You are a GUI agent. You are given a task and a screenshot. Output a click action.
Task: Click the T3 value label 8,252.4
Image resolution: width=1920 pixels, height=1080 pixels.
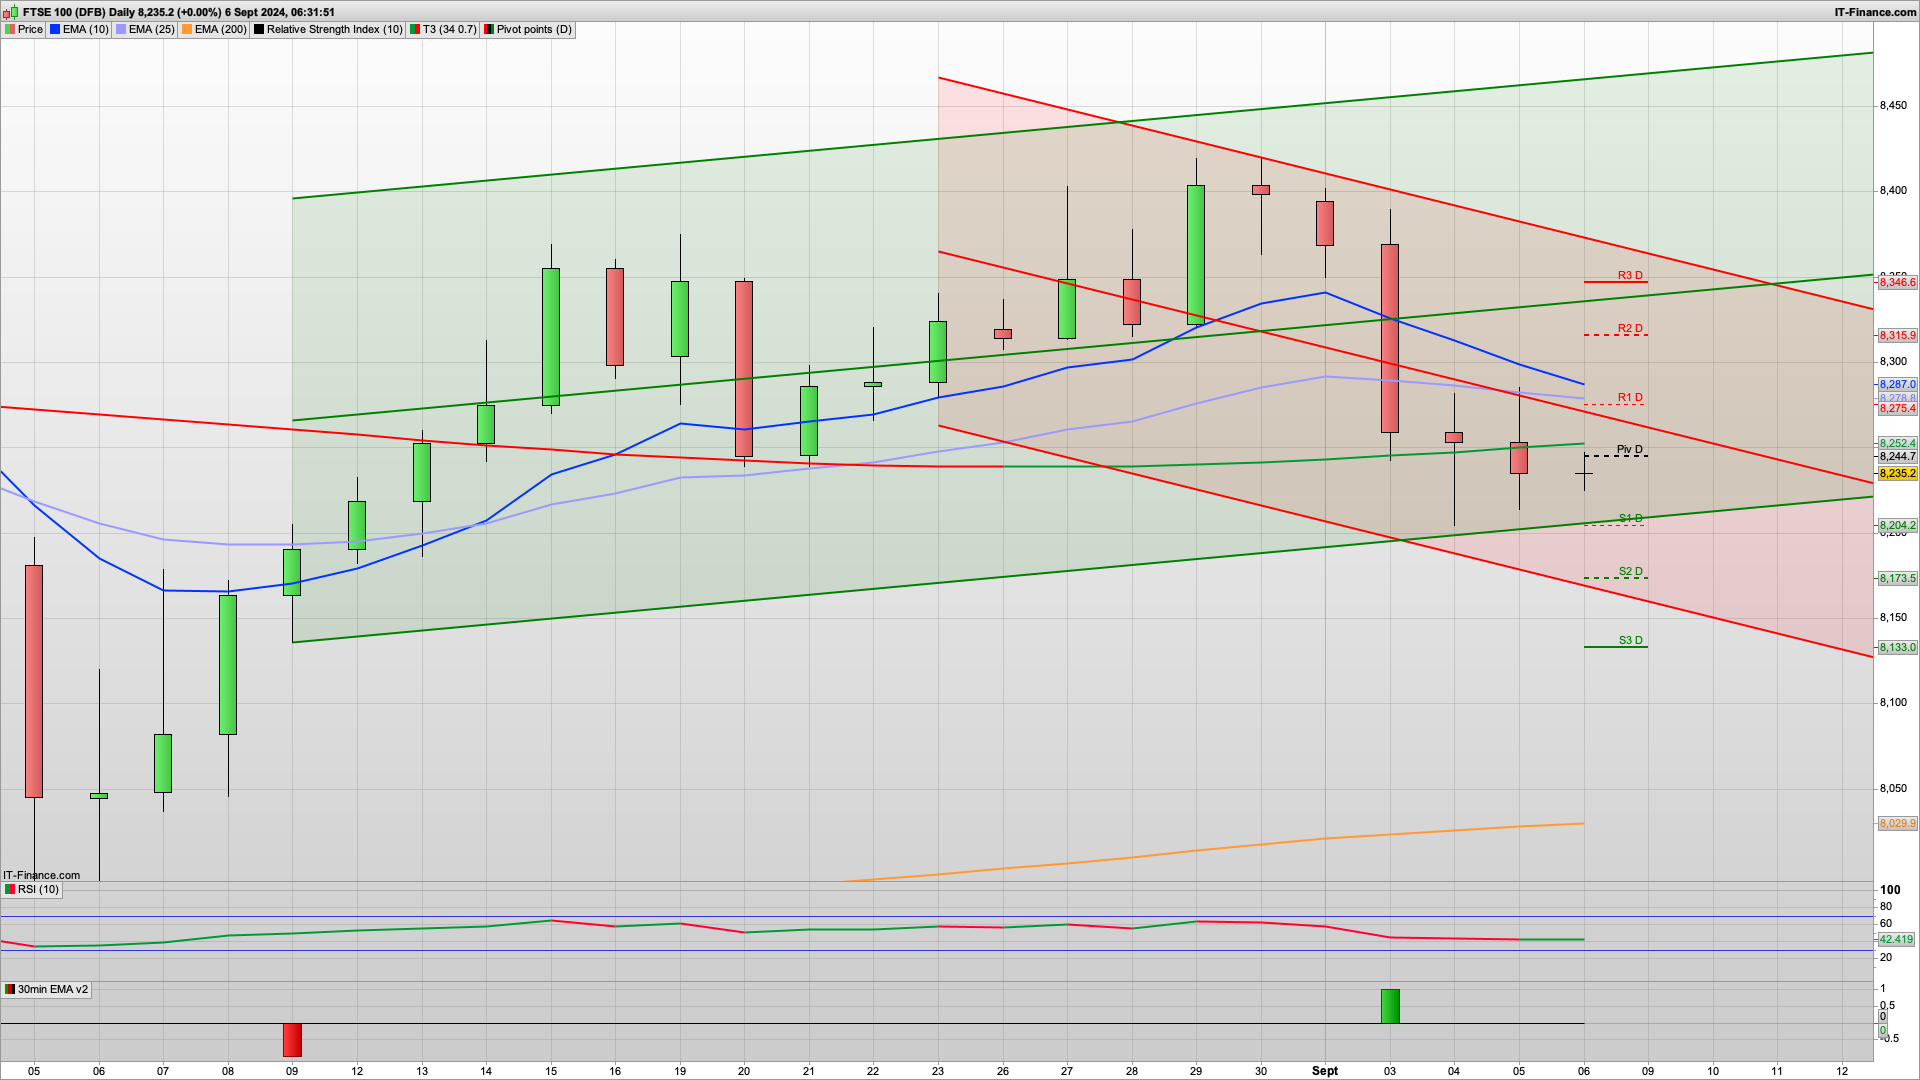pyautogui.click(x=1897, y=443)
